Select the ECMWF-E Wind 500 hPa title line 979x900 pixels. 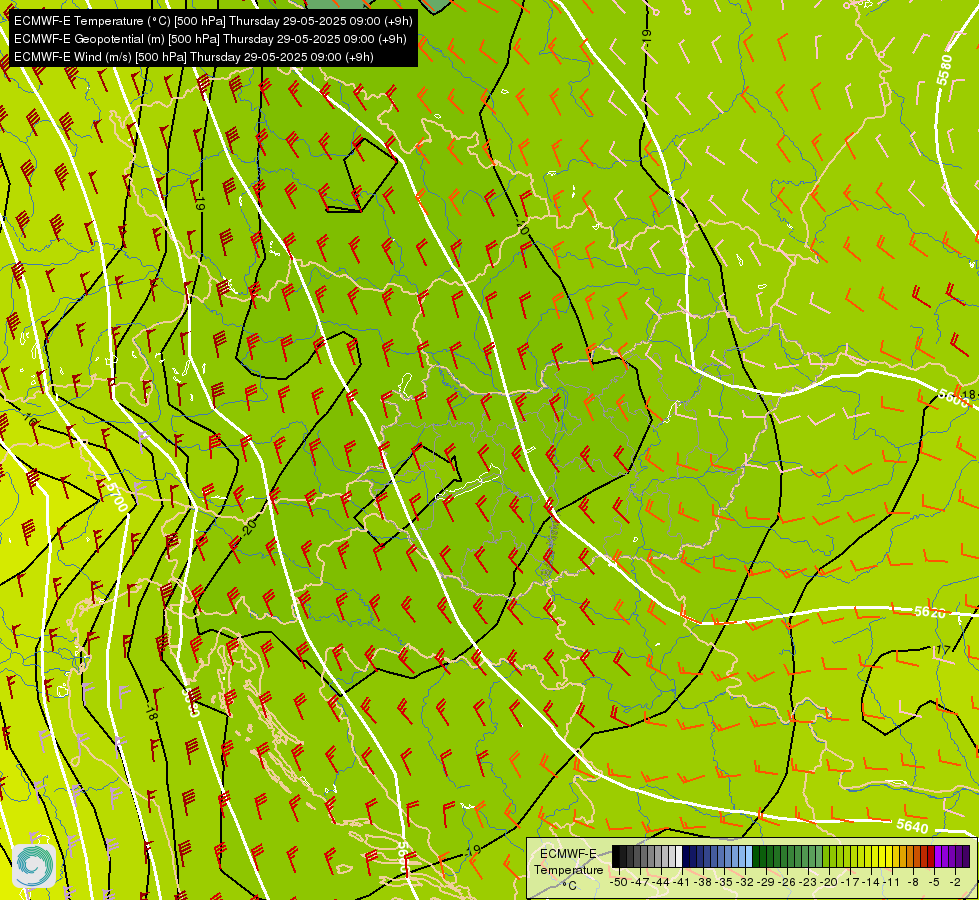tap(194, 57)
